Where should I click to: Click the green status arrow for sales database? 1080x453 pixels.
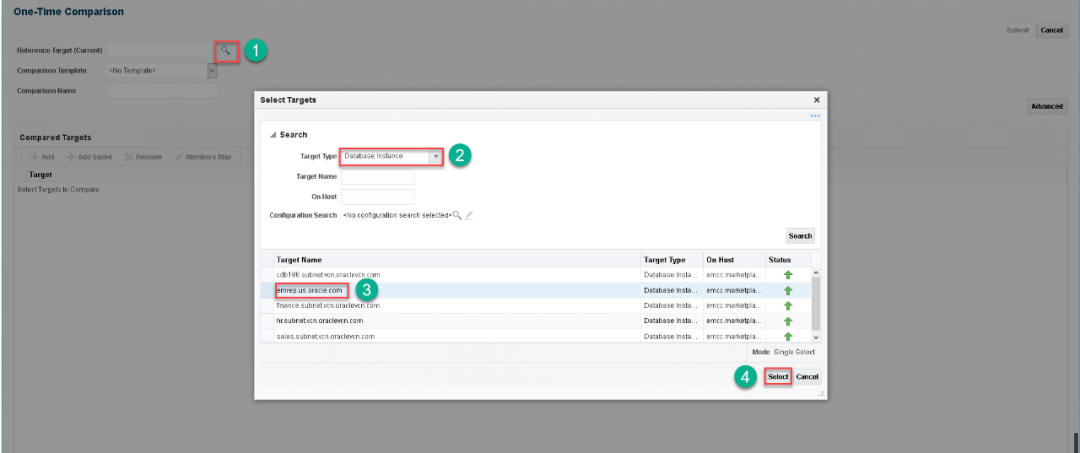point(788,337)
